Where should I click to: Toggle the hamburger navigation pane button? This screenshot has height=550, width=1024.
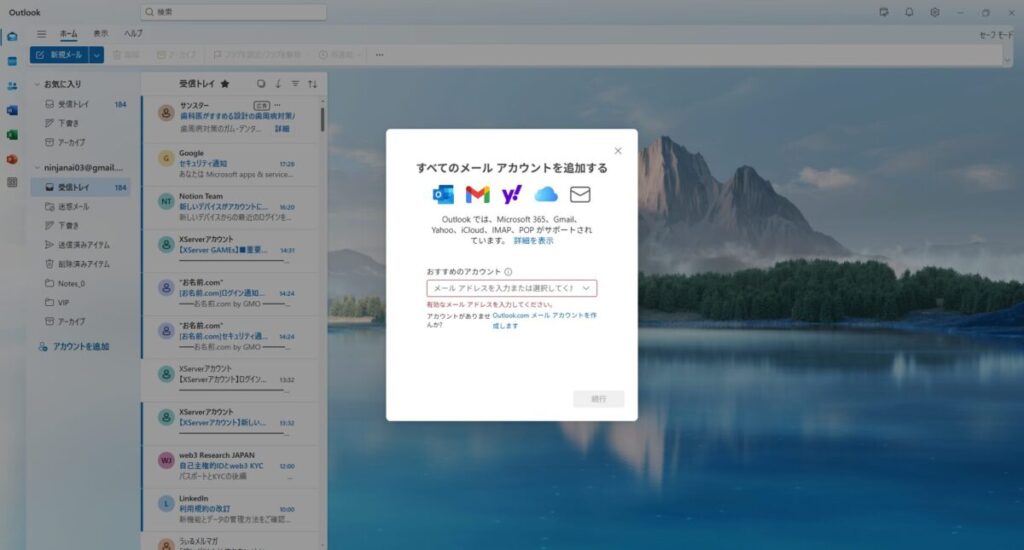(x=41, y=33)
